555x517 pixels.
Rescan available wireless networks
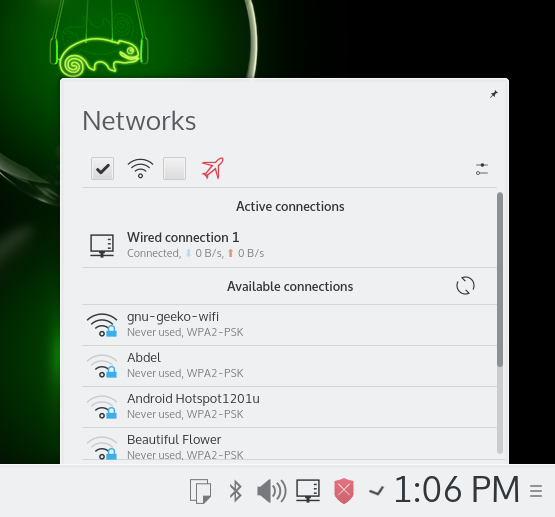tap(465, 286)
